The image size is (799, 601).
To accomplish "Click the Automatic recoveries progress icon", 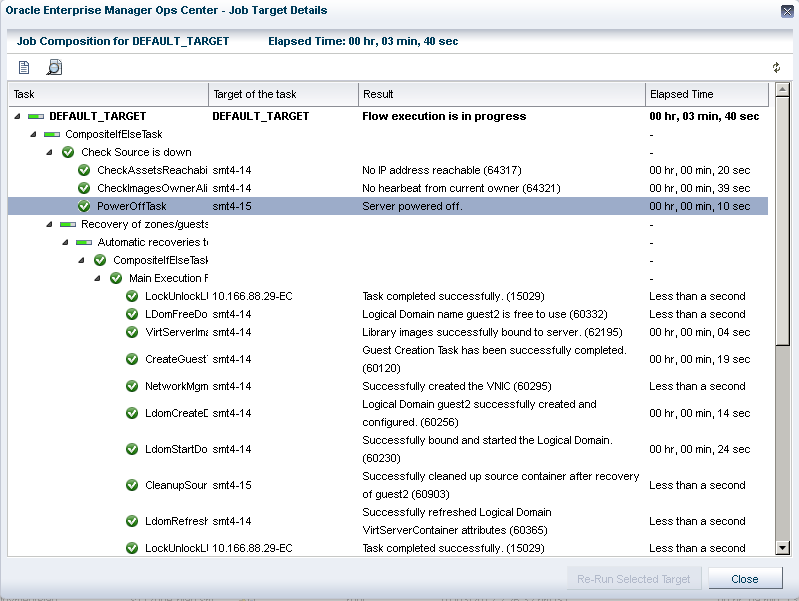I will tap(84, 242).
